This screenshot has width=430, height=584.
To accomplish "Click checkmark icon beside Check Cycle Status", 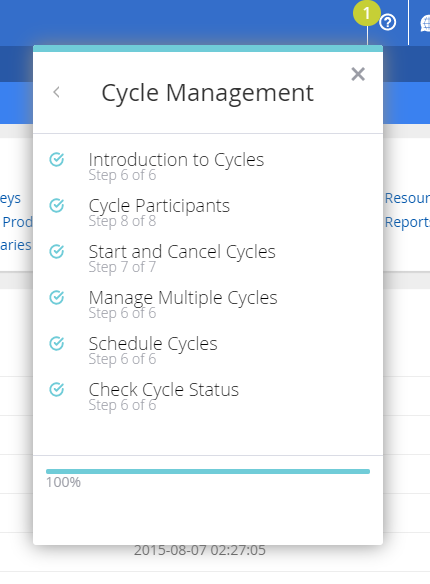I will pyautogui.click(x=57, y=390).
